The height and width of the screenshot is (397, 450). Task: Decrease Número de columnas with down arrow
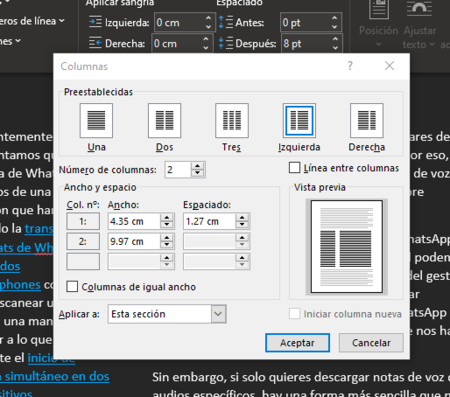click(x=198, y=173)
